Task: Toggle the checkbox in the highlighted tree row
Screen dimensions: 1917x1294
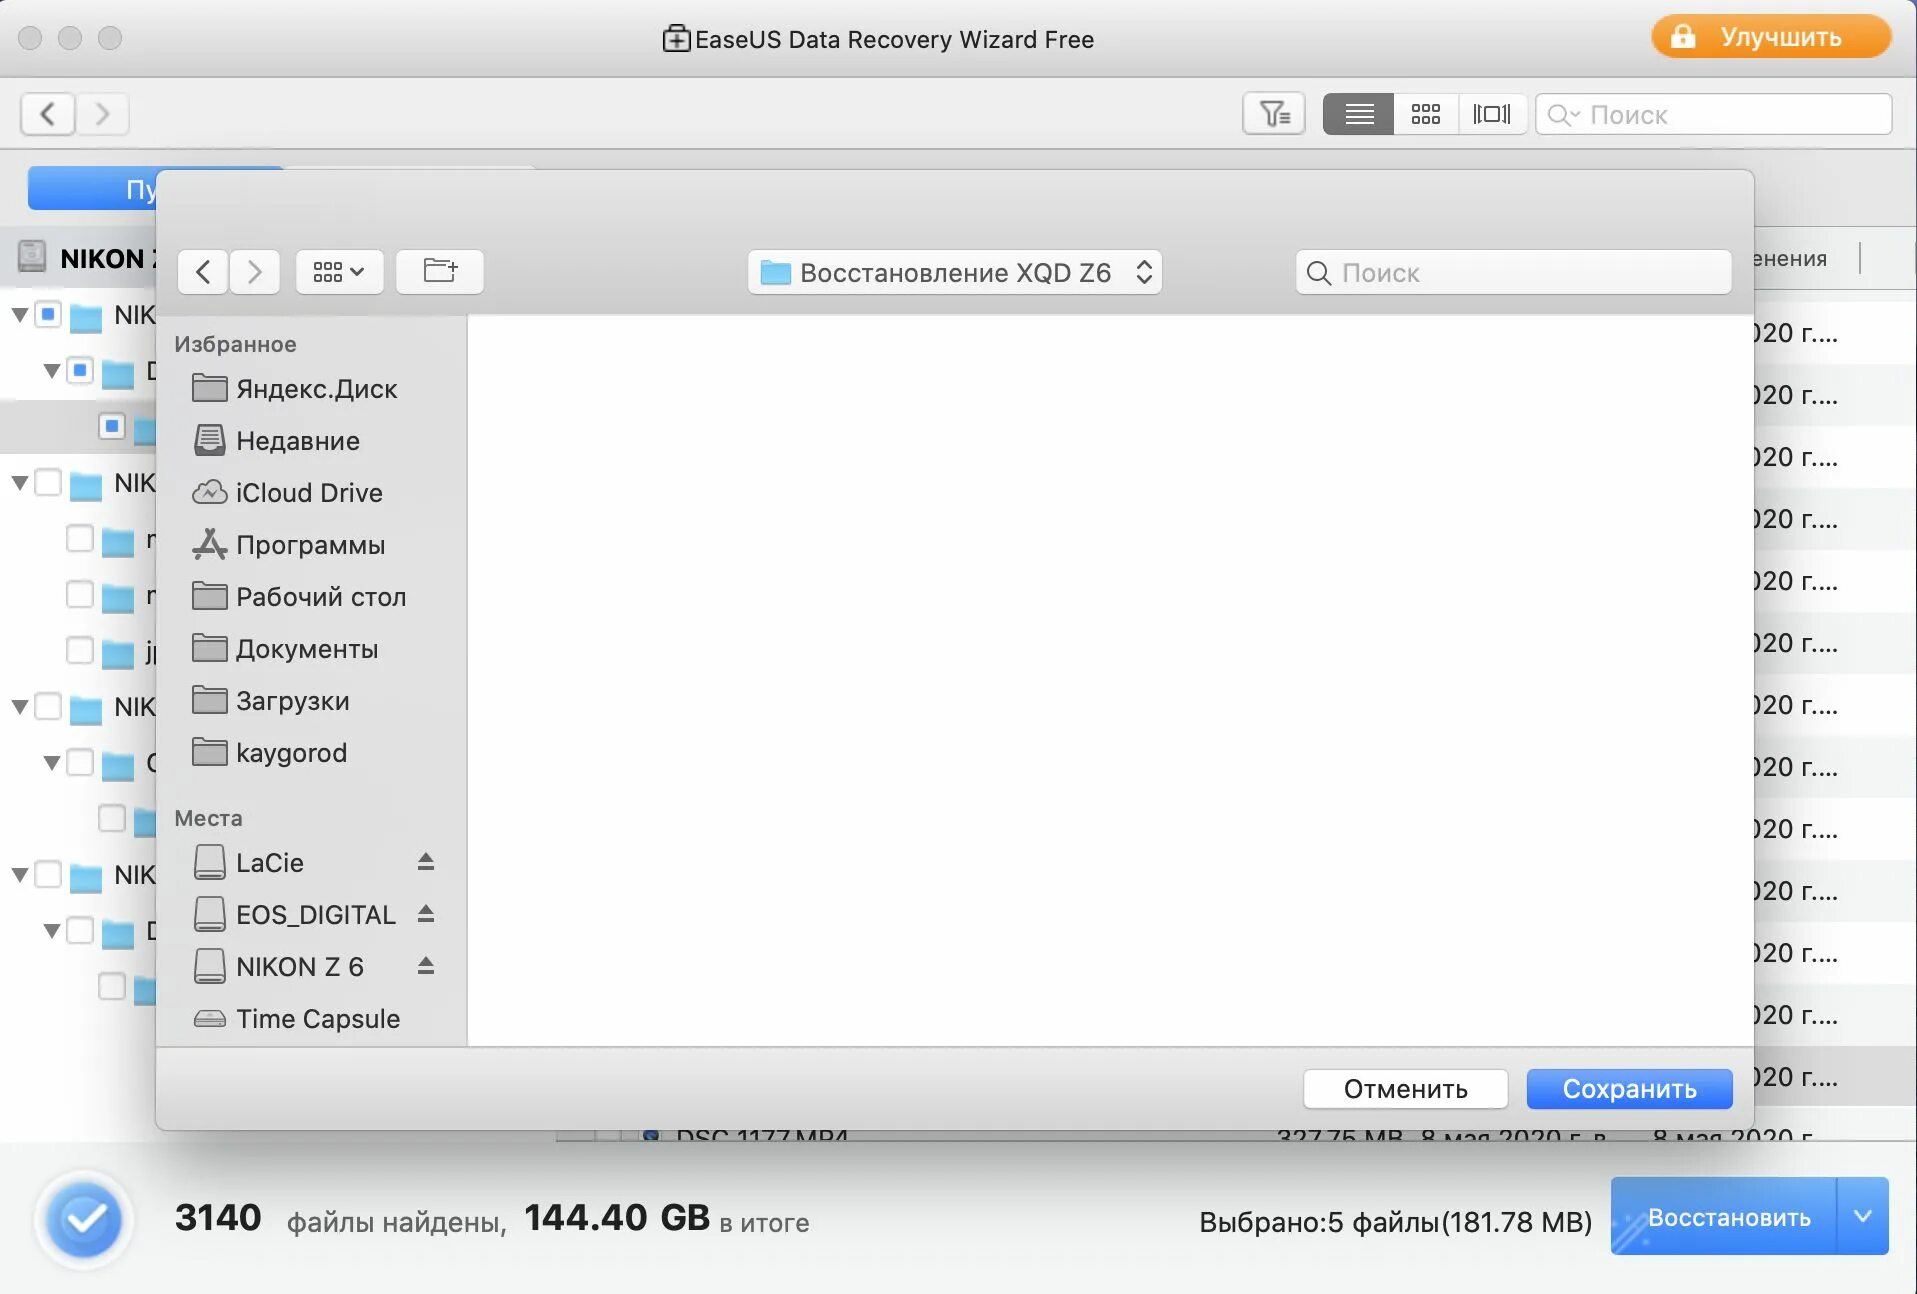Action: click(112, 426)
